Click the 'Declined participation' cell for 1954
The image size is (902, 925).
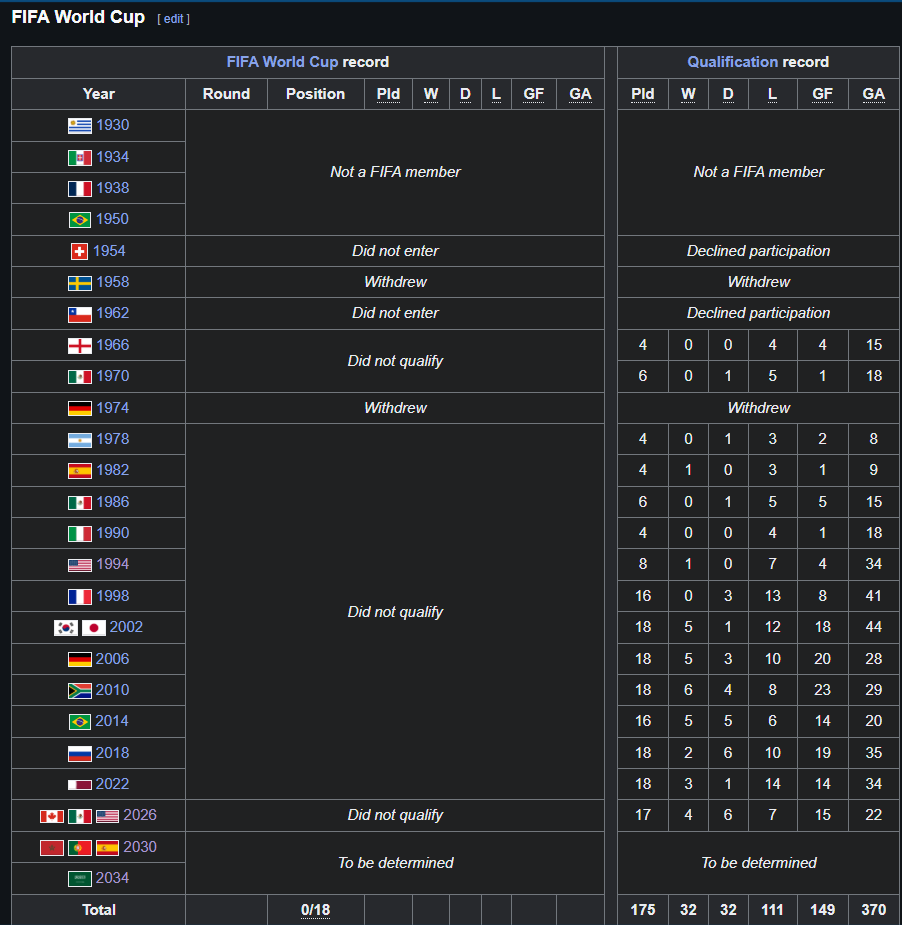point(758,251)
